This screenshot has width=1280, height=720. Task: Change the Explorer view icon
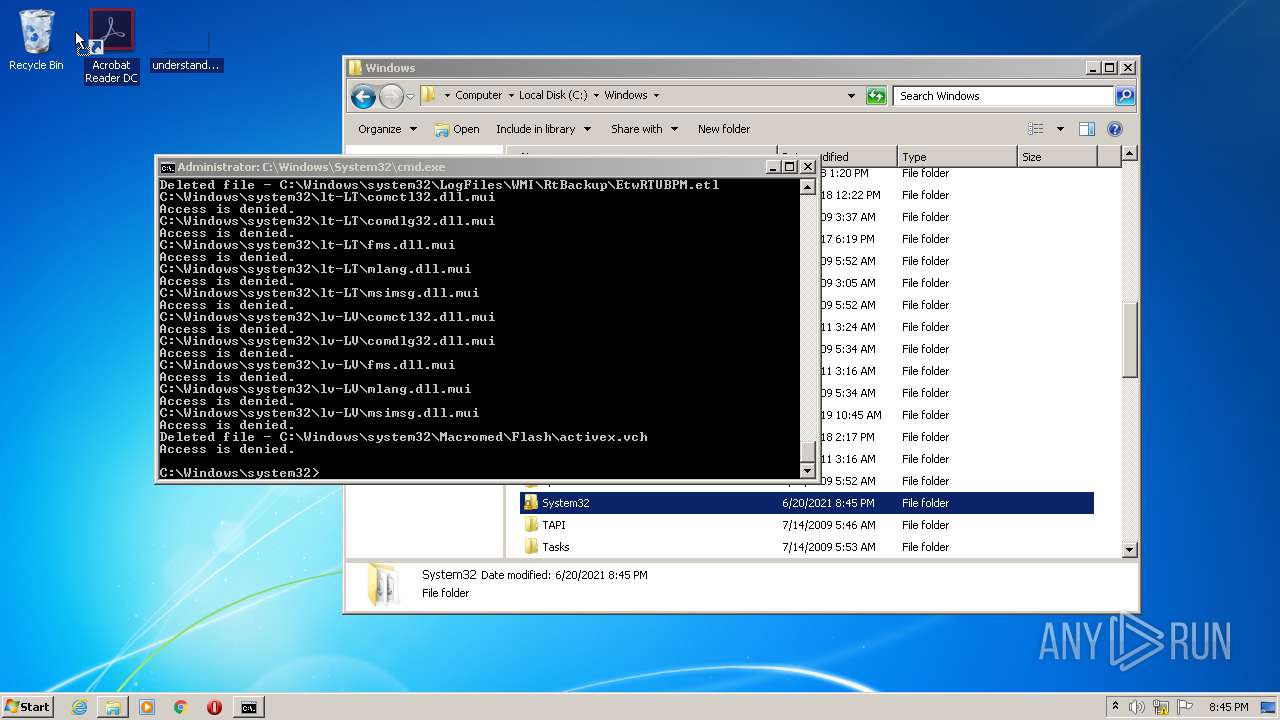[x=1036, y=129]
